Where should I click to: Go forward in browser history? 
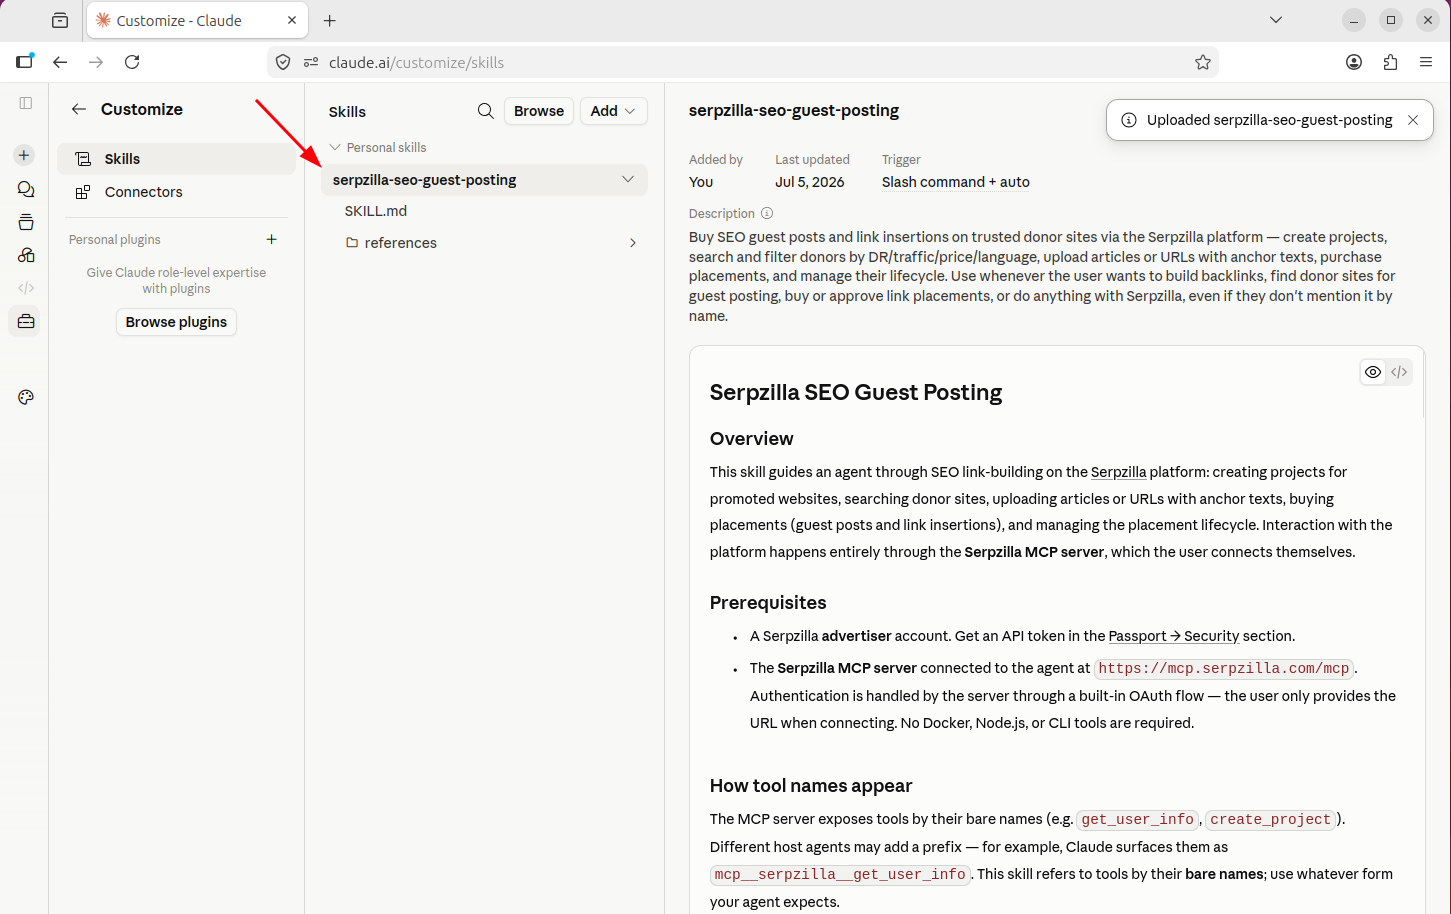tap(96, 62)
